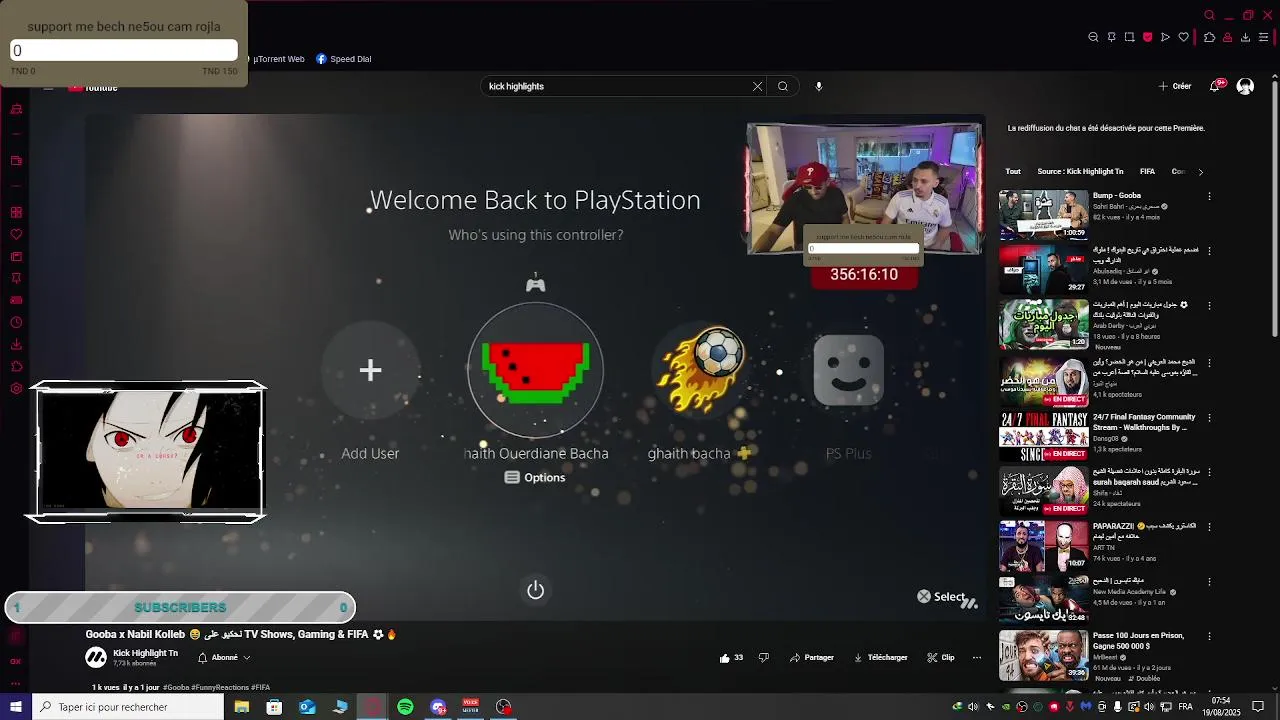This screenshot has height=720, width=1280.
Task: Open YouTube notifications bell
Action: pos(1216,86)
